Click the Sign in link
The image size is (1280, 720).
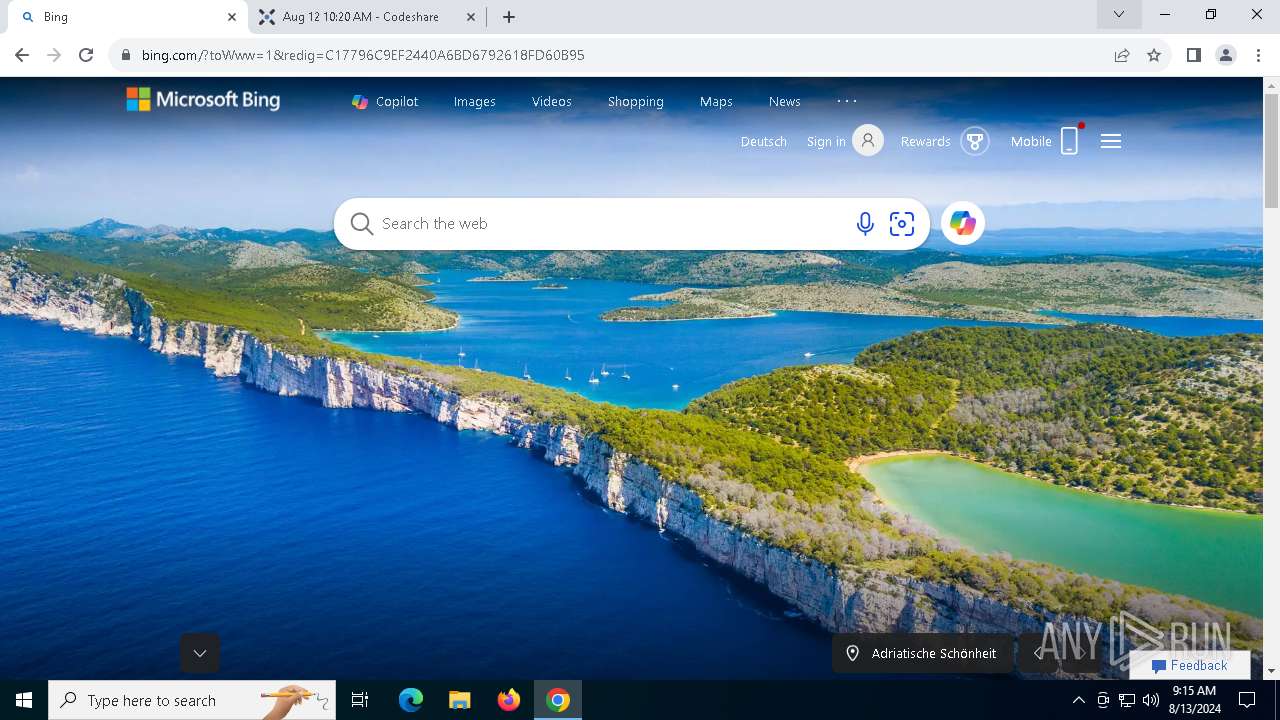click(x=826, y=141)
